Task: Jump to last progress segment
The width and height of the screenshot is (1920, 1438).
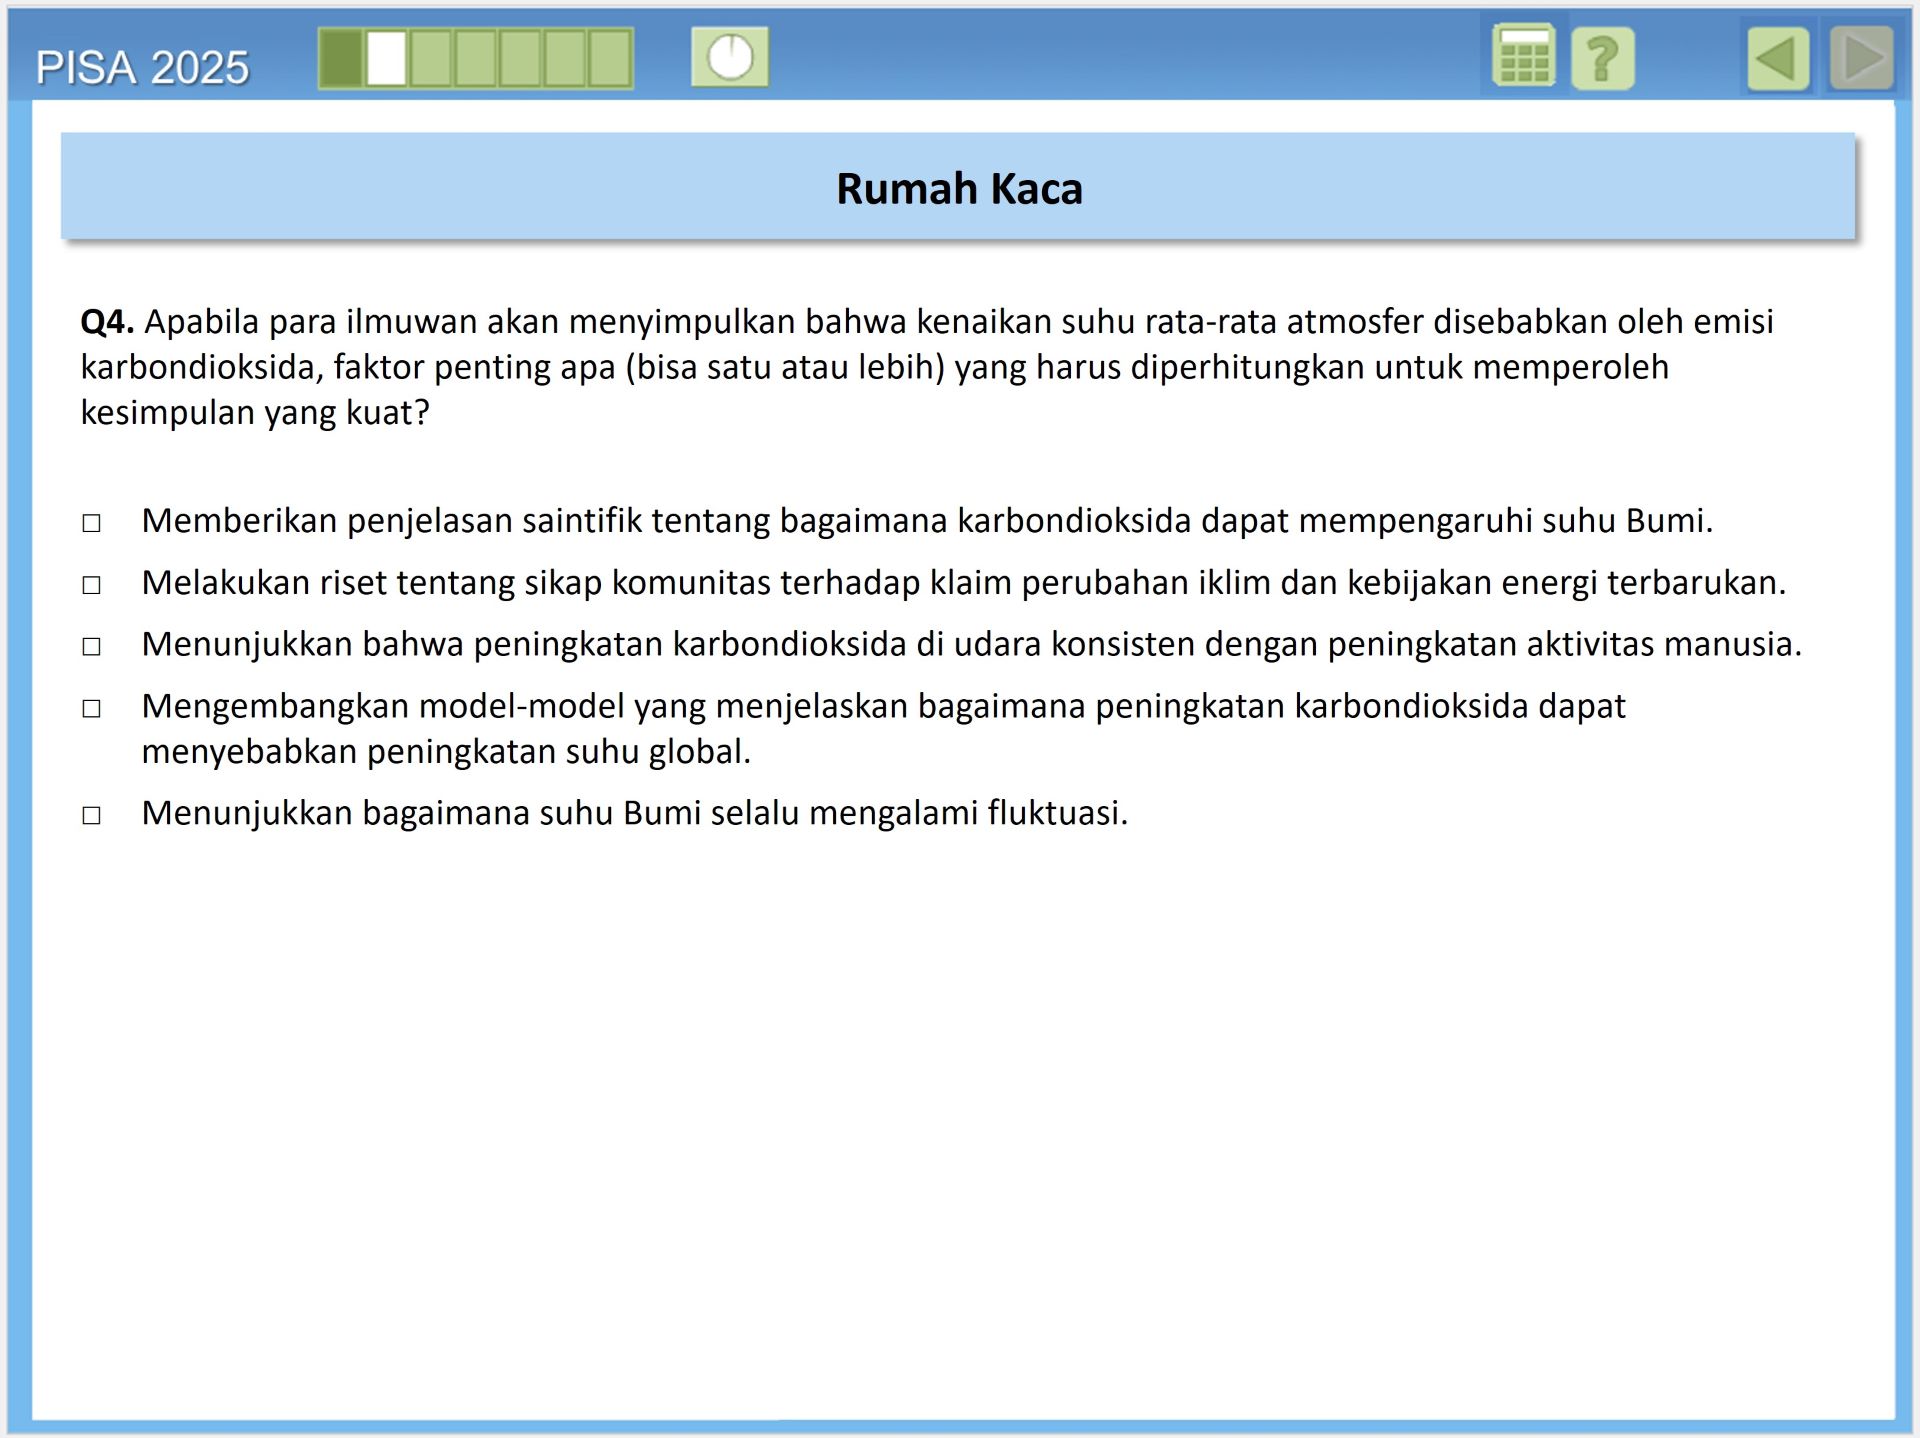Action: [610, 59]
